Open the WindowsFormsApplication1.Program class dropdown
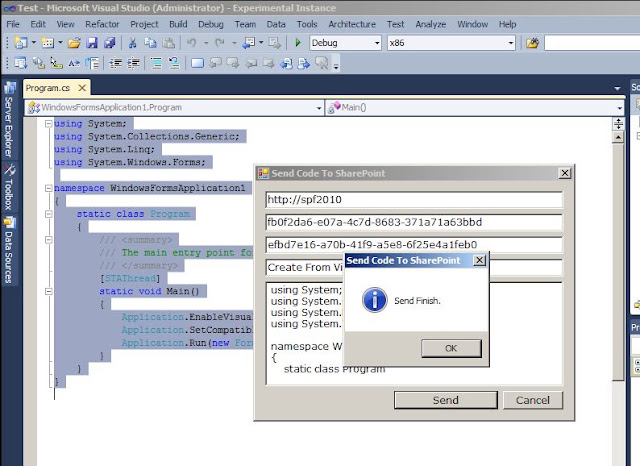Image resolution: width=640 pixels, height=466 pixels. pyautogui.click(x=175, y=108)
